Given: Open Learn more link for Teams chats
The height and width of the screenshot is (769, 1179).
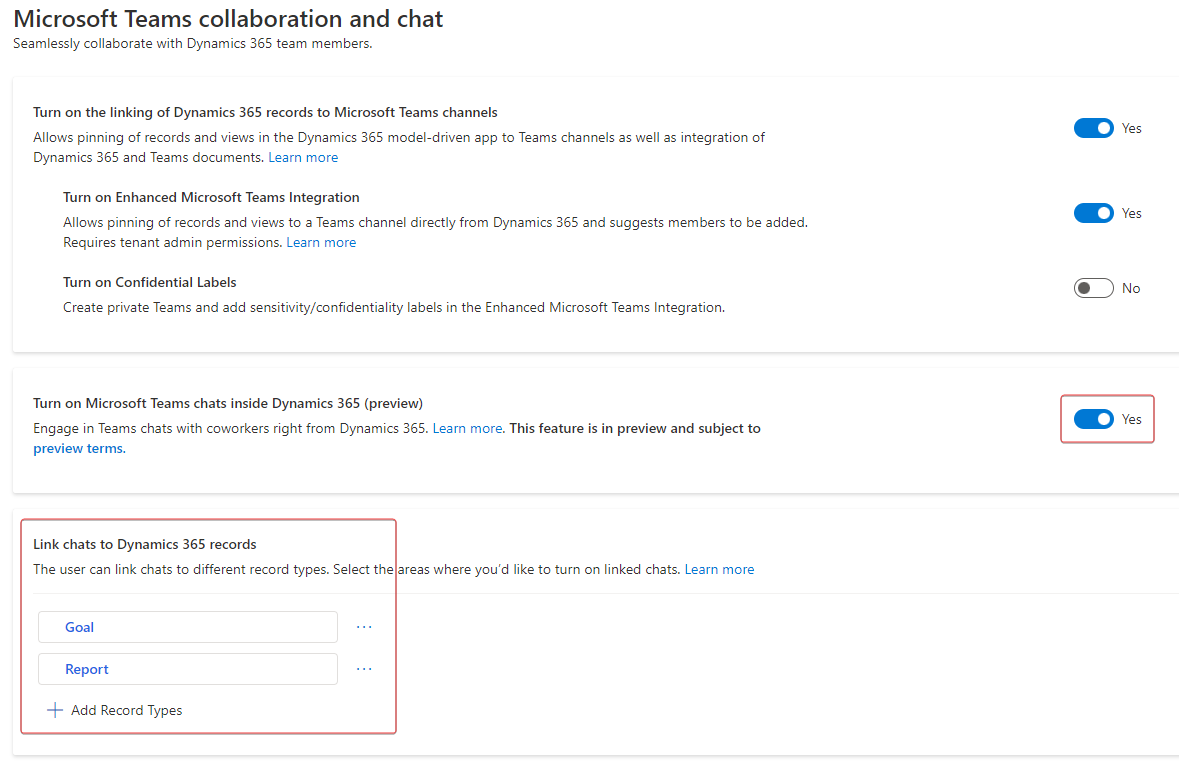Looking at the screenshot, I should point(467,428).
